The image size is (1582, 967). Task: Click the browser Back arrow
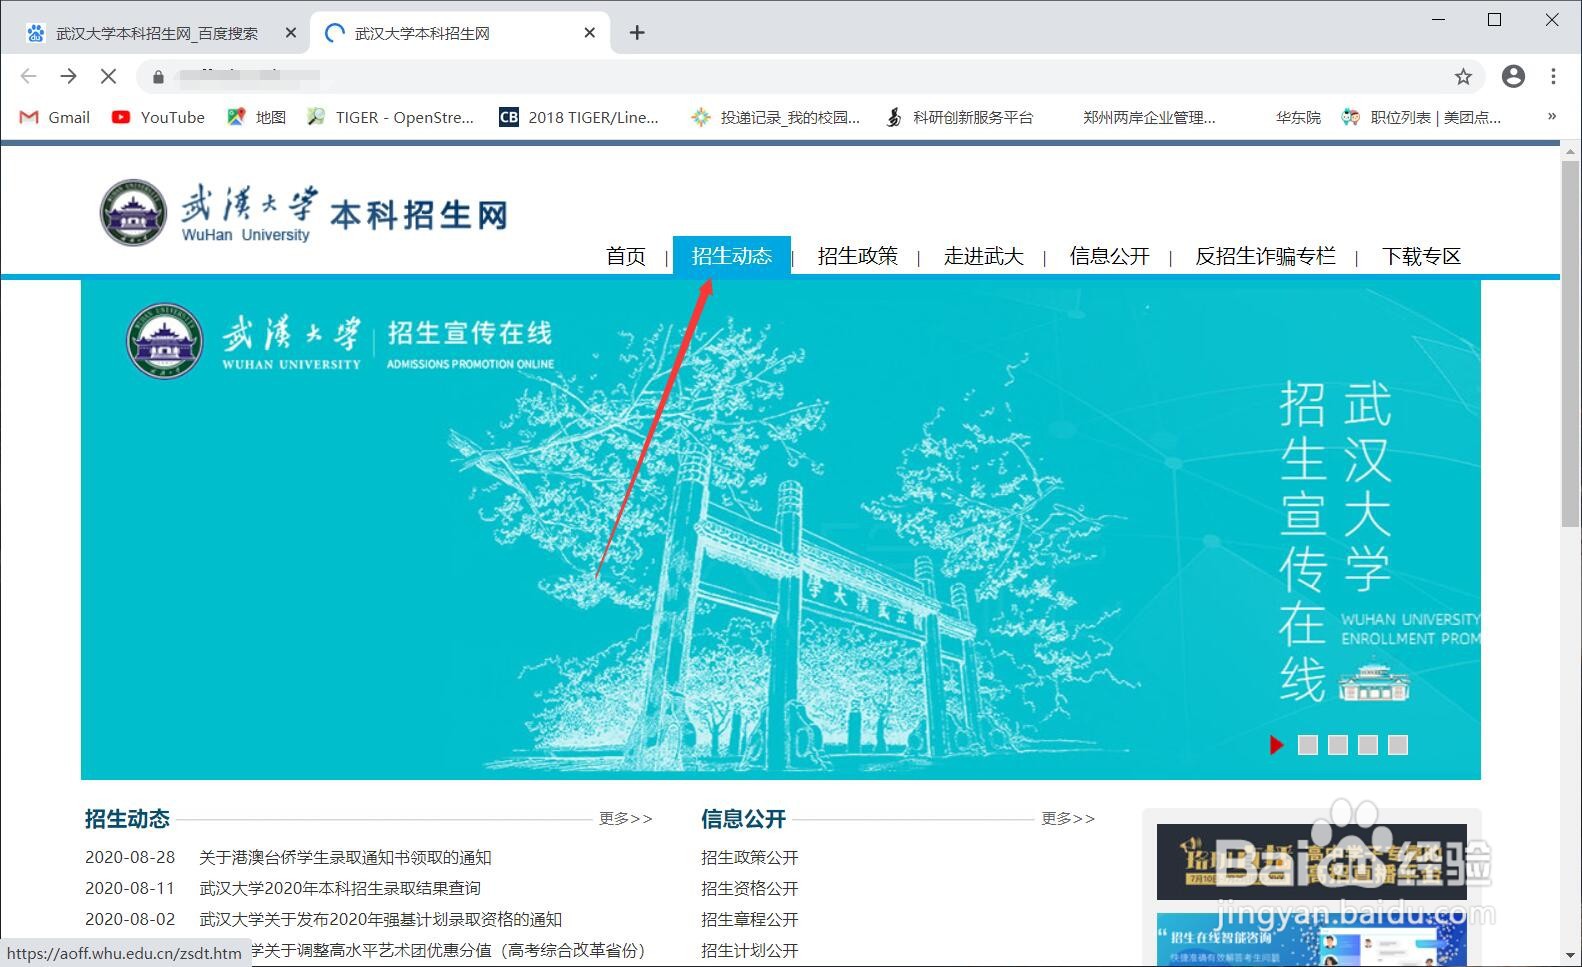click(x=28, y=76)
